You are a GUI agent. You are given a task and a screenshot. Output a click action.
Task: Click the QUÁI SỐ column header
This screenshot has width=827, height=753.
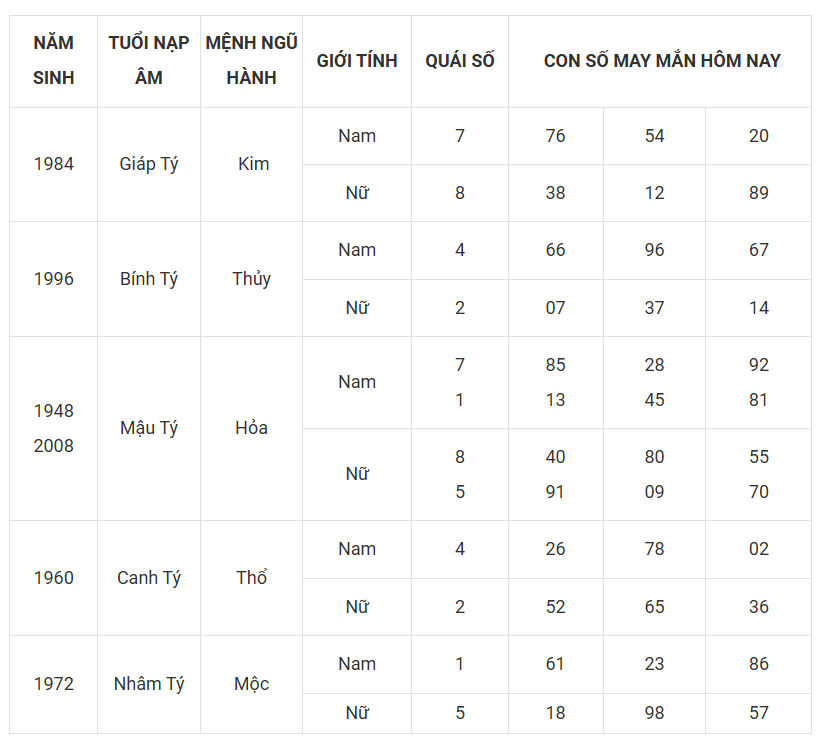click(x=459, y=61)
